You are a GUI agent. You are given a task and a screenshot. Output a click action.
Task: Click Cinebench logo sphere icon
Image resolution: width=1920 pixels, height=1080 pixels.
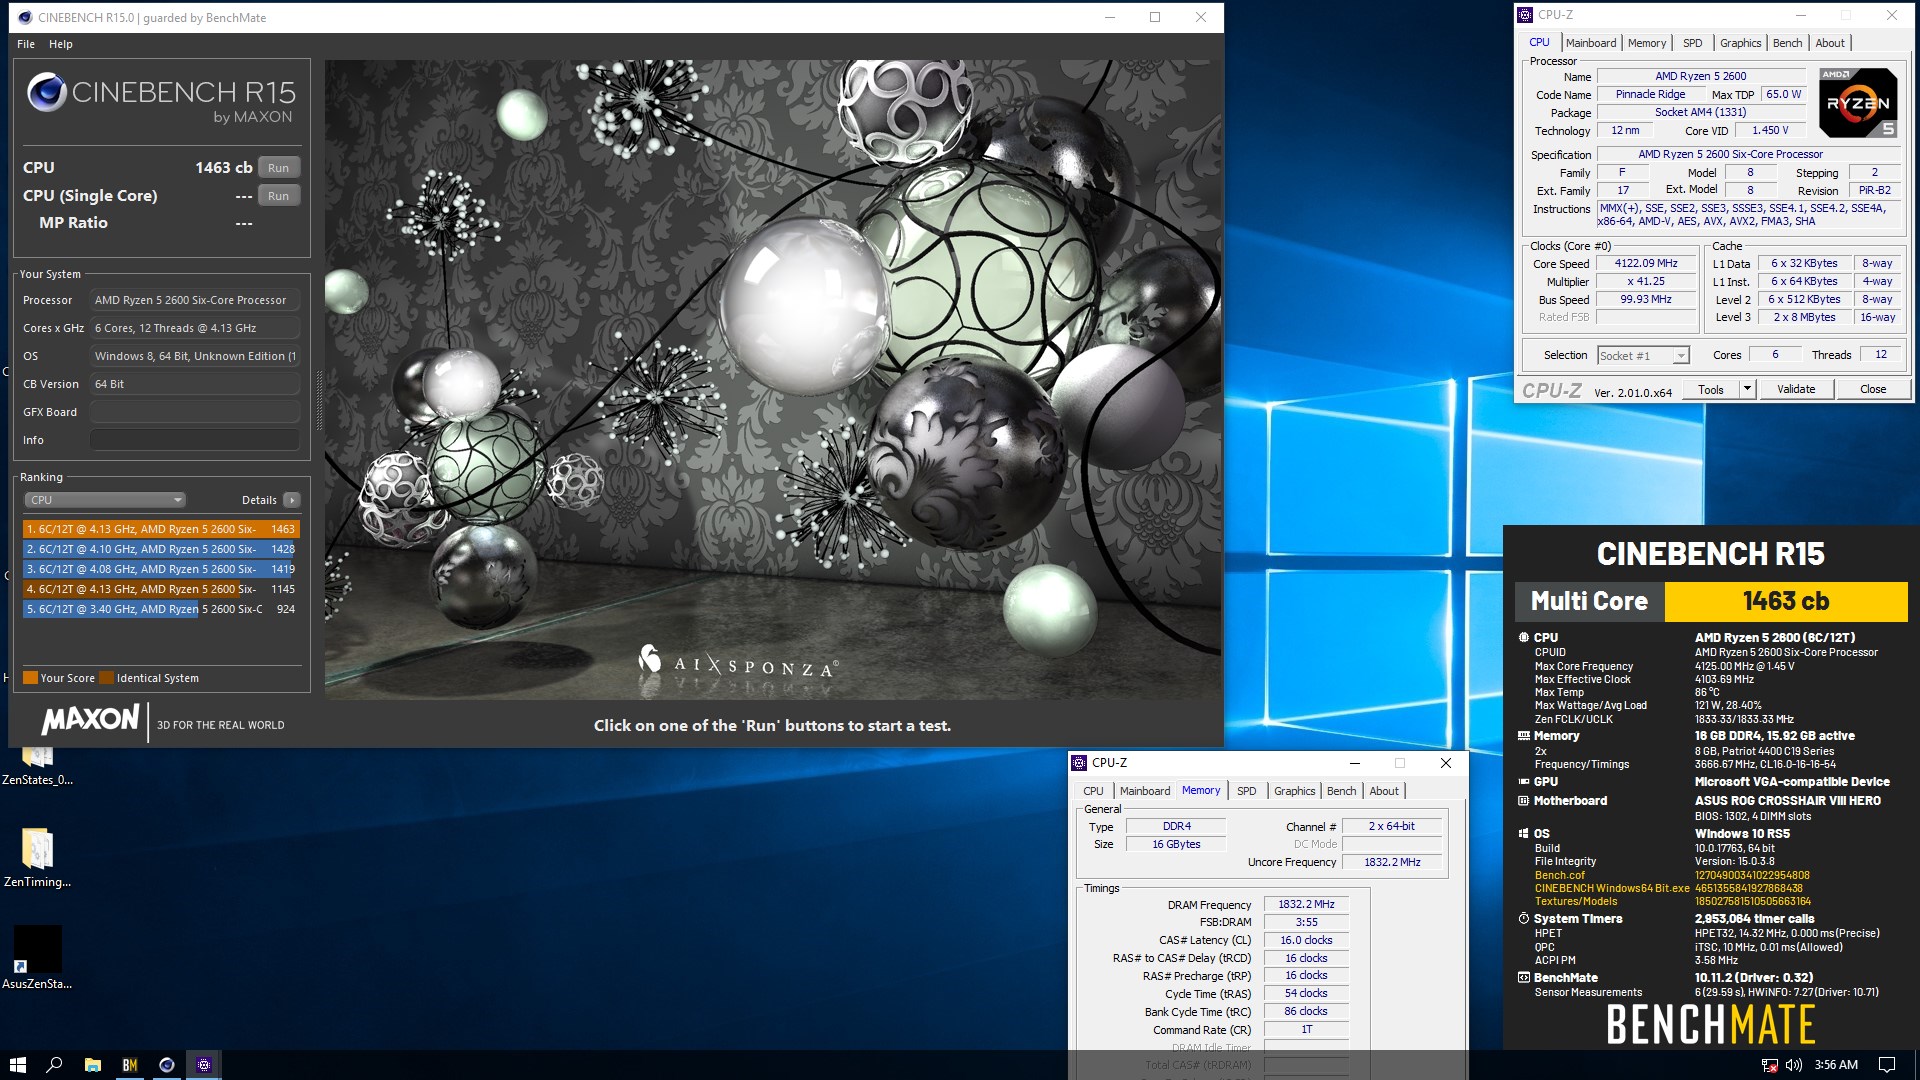click(46, 92)
